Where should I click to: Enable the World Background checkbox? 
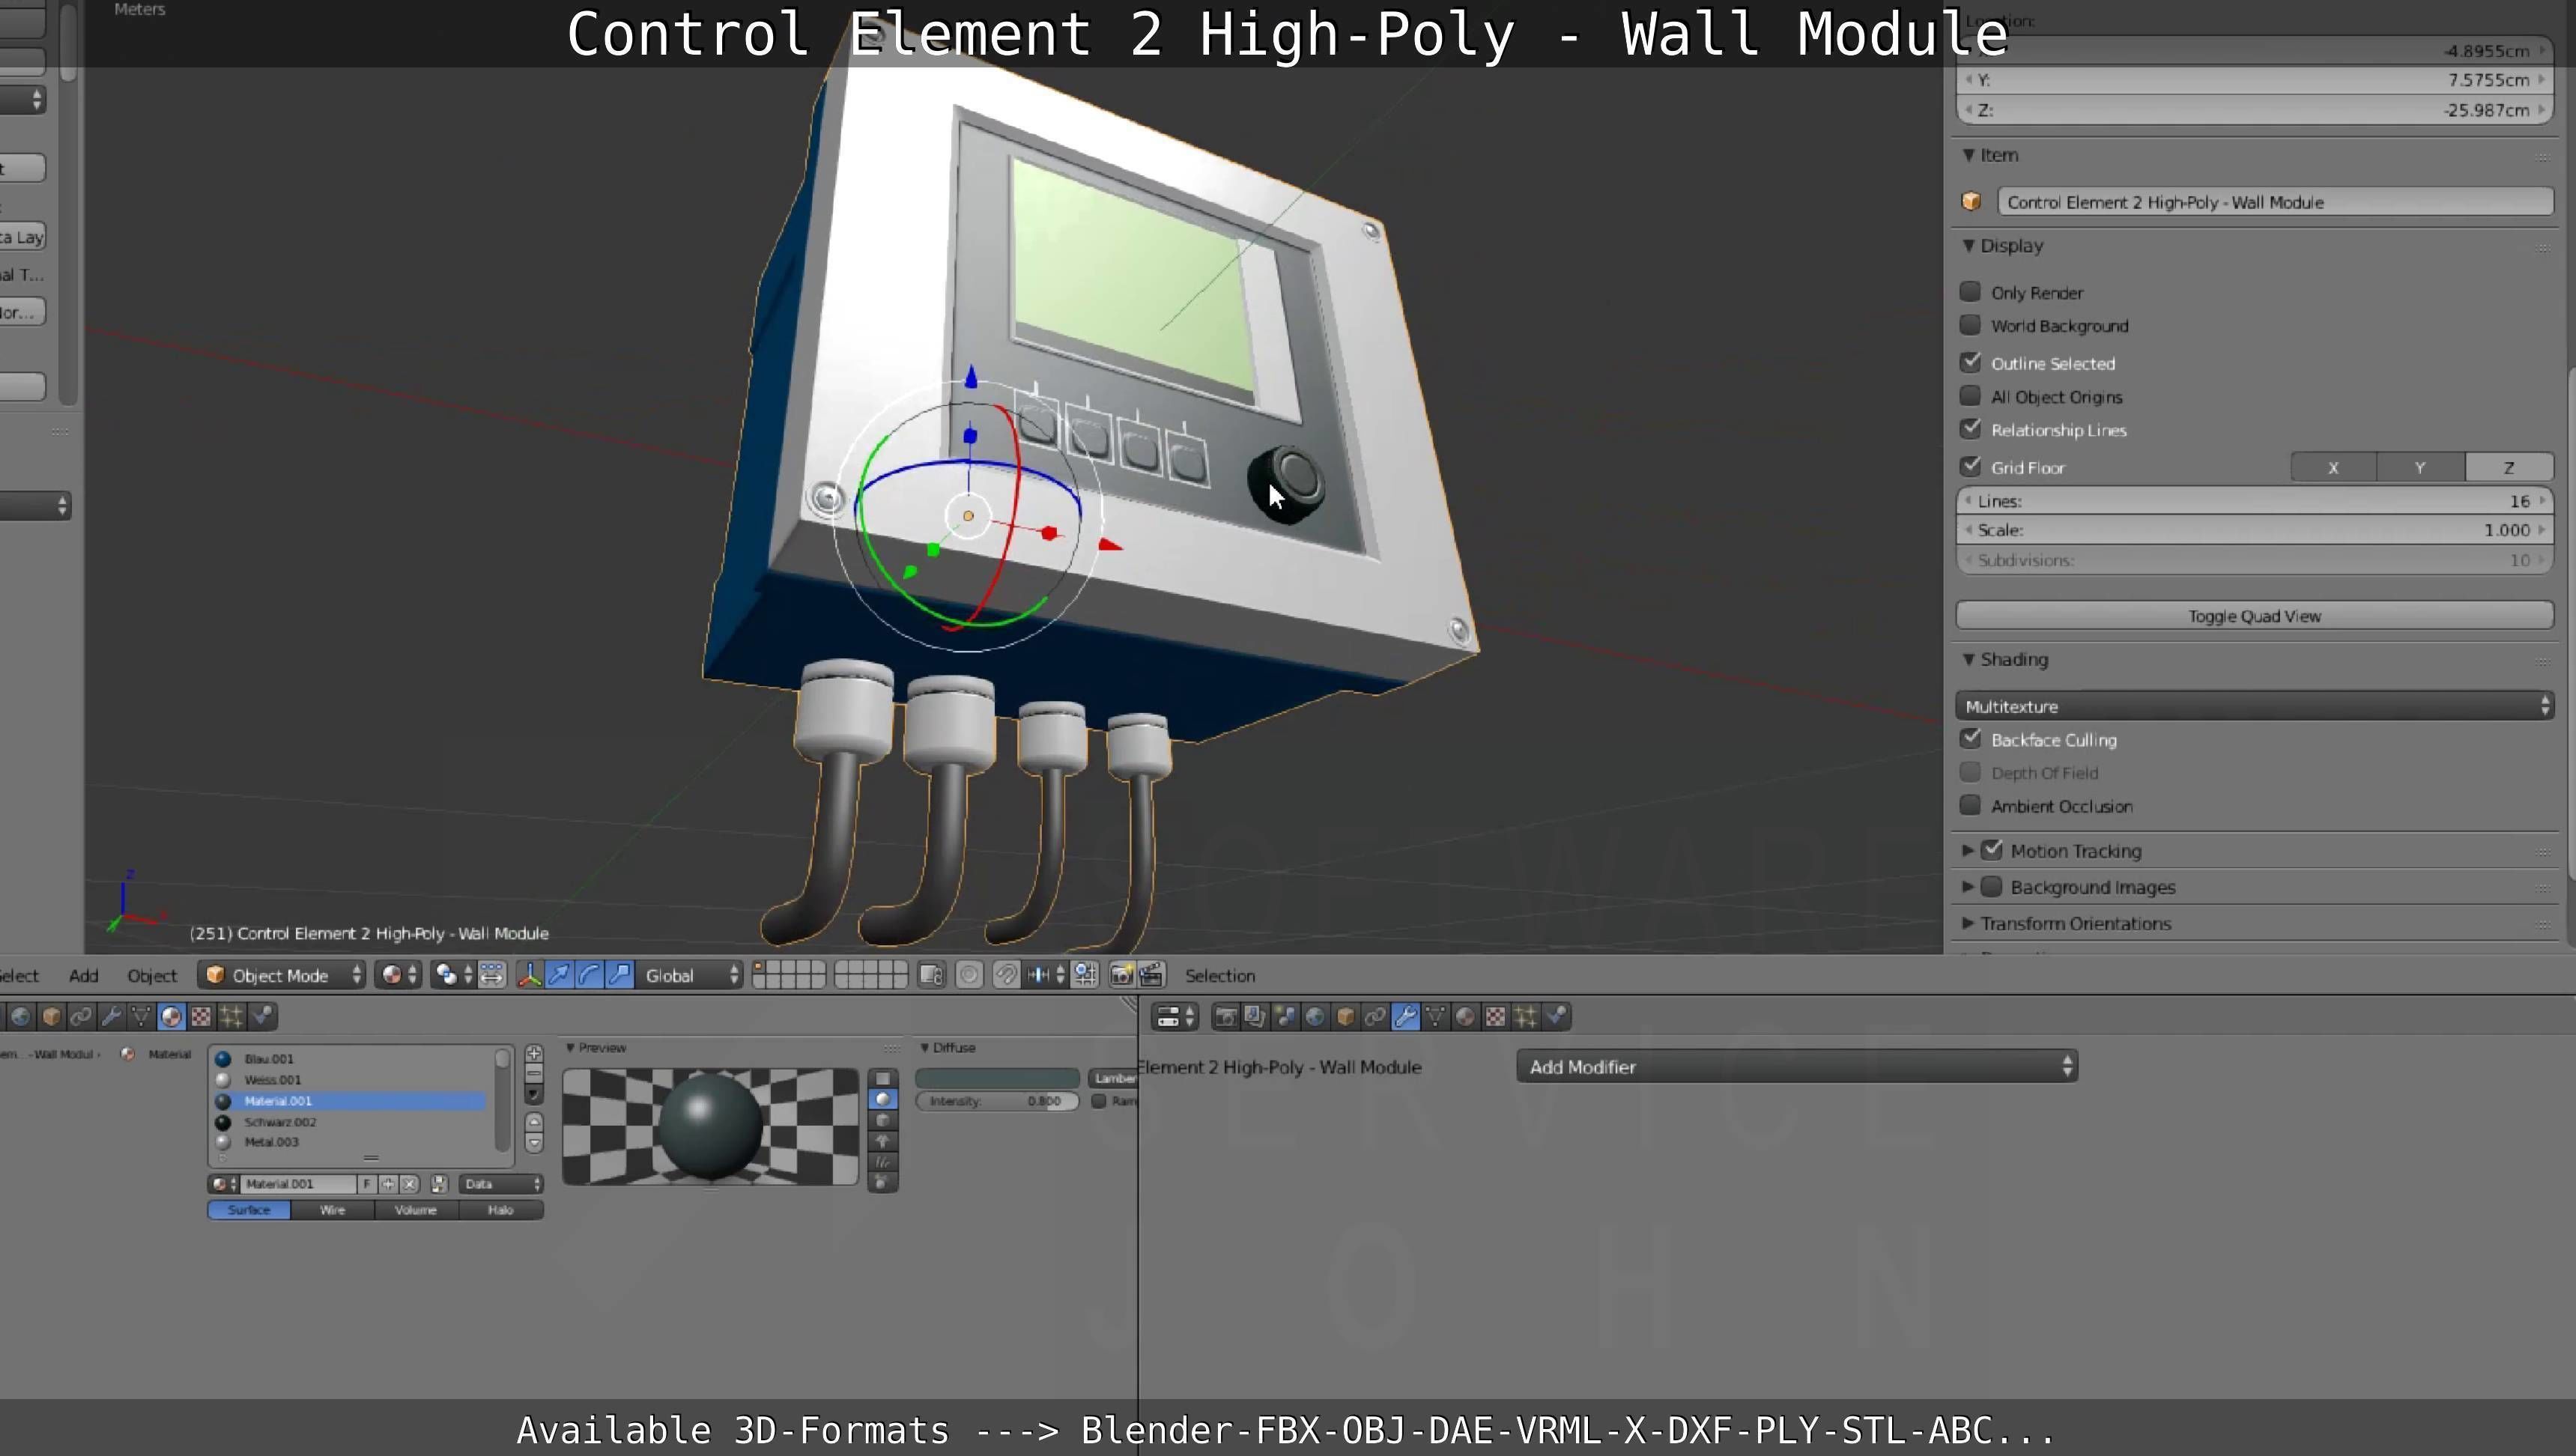coord(1970,325)
